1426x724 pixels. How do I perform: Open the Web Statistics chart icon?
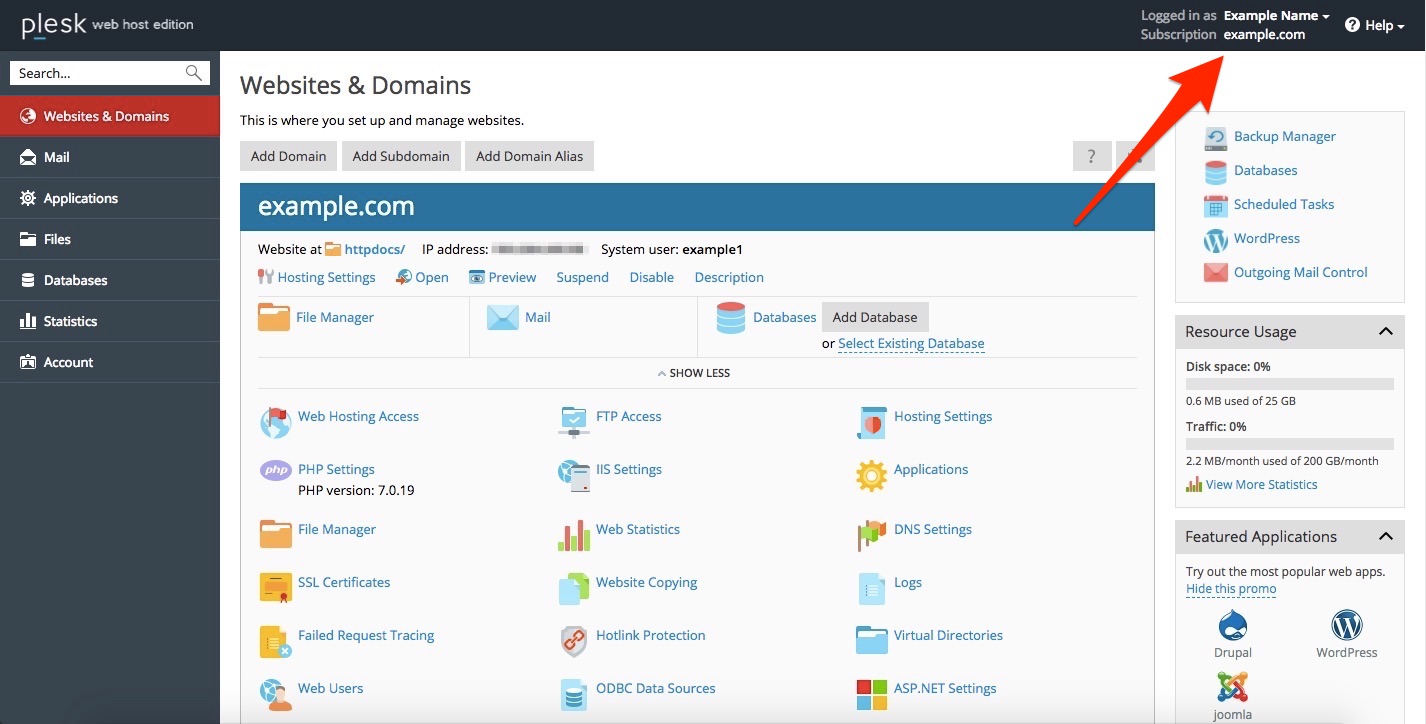573,535
